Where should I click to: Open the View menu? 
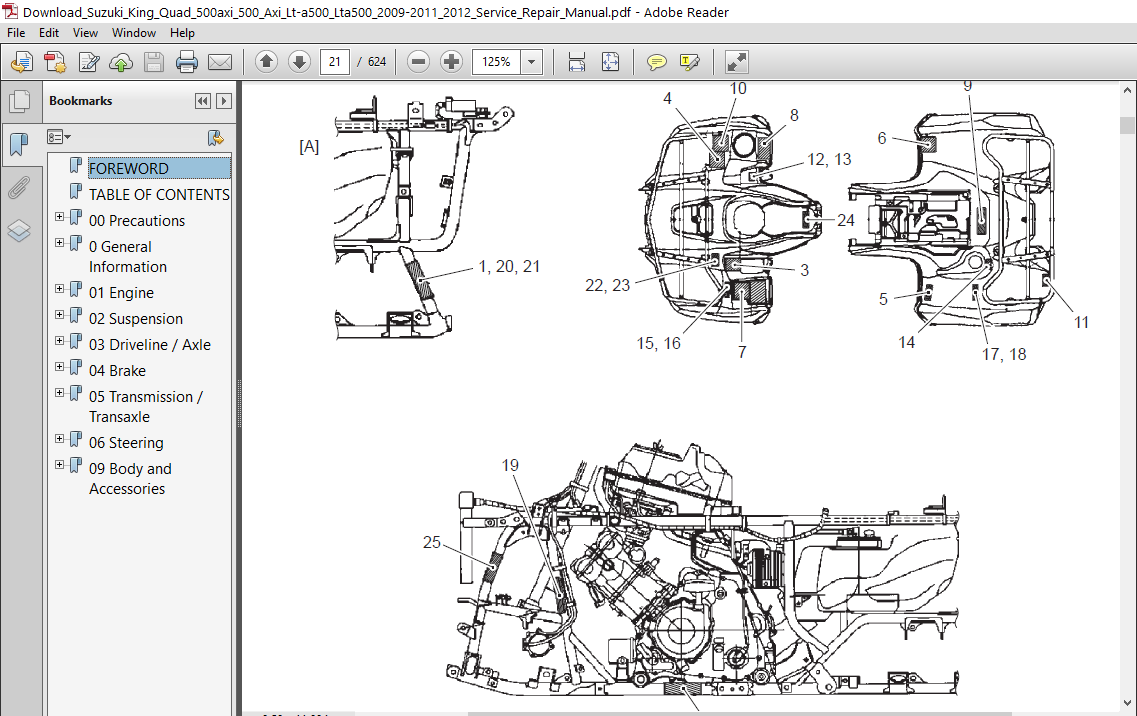[x=85, y=33]
